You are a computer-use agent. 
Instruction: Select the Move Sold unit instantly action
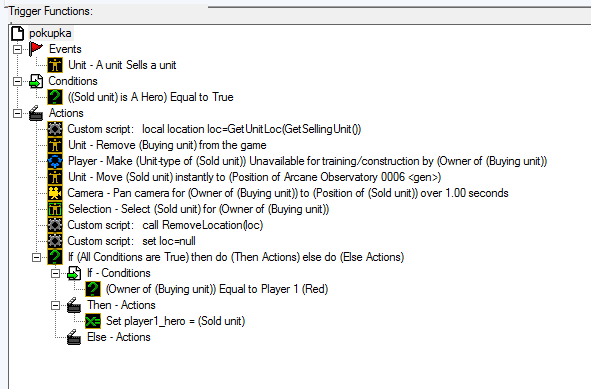click(254, 177)
